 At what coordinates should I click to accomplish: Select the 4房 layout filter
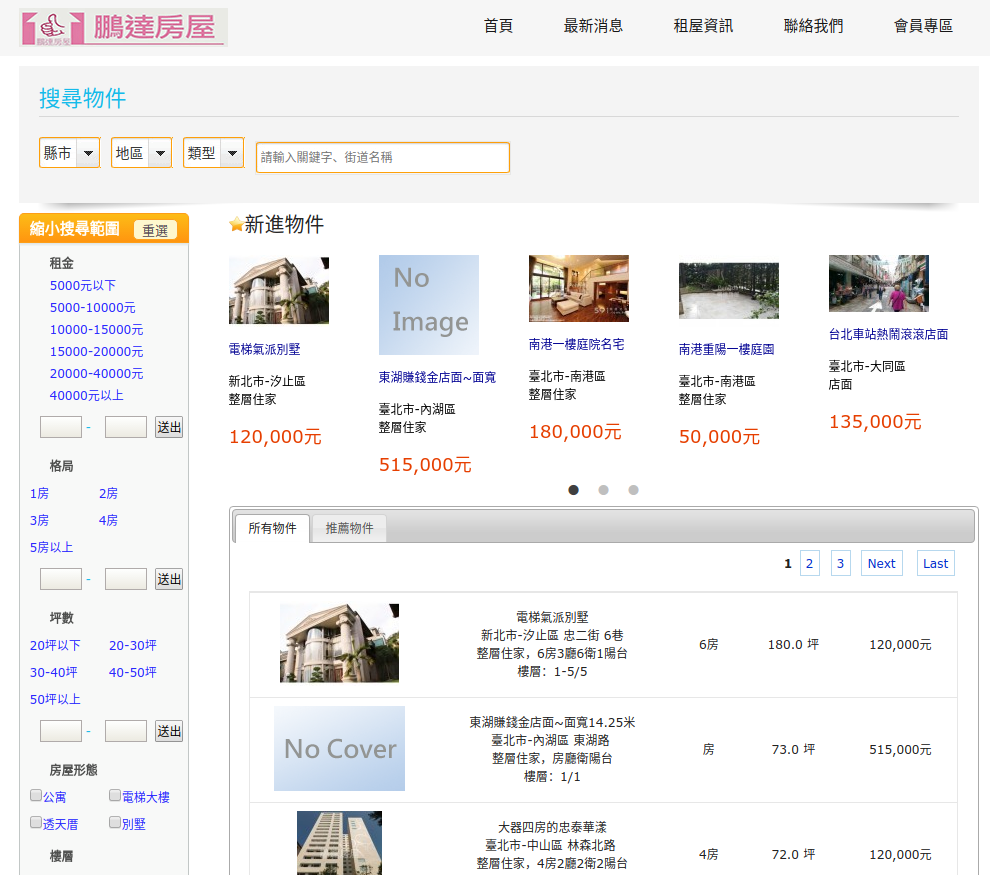tap(108, 520)
